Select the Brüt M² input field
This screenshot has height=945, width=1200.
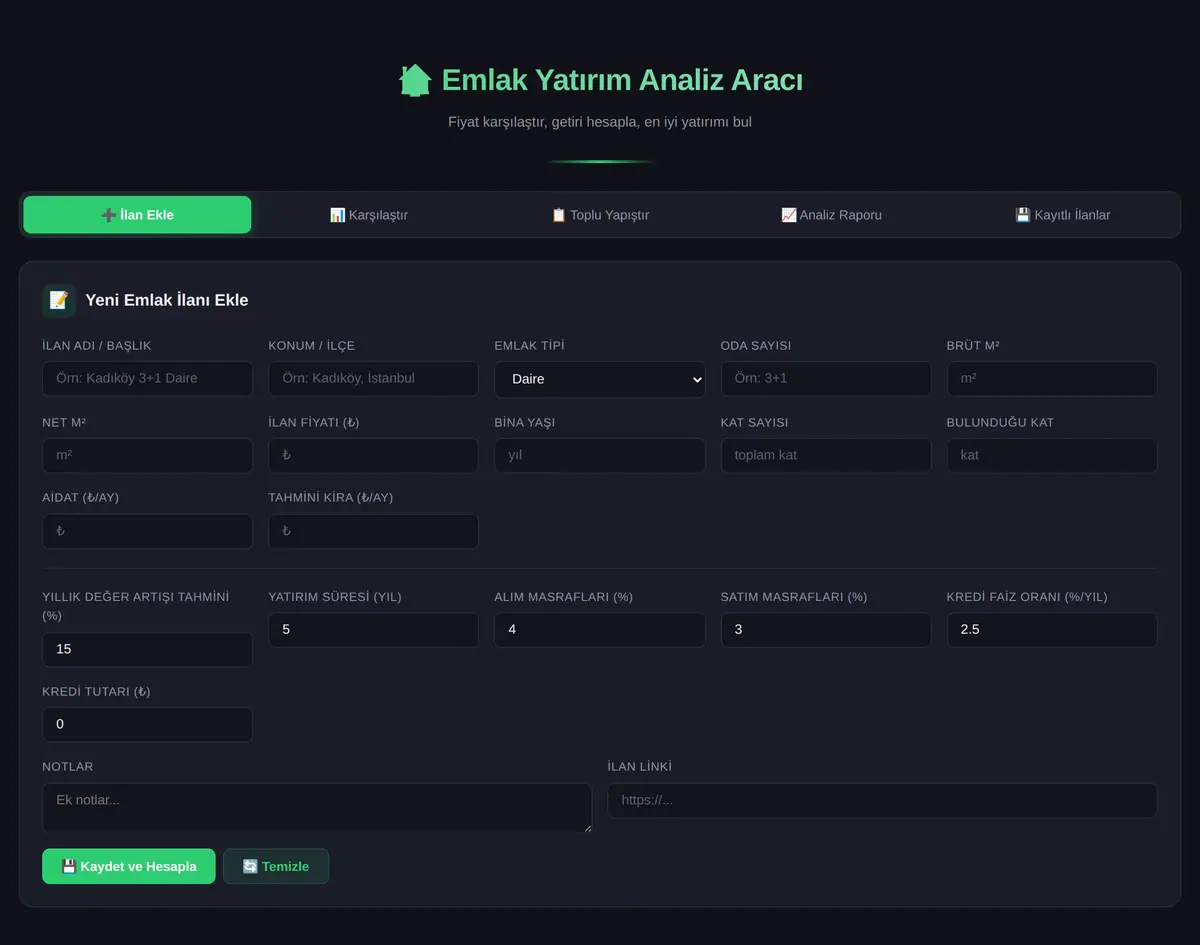[x=1052, y=379]
